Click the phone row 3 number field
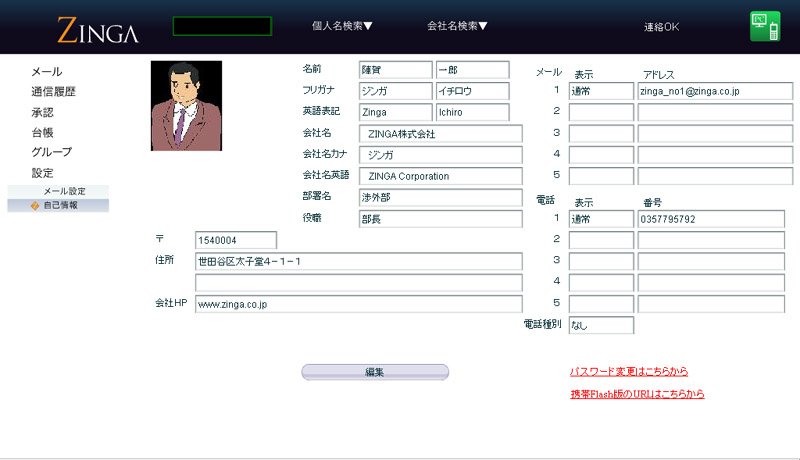800x460 pixels. tap(711, 262)
